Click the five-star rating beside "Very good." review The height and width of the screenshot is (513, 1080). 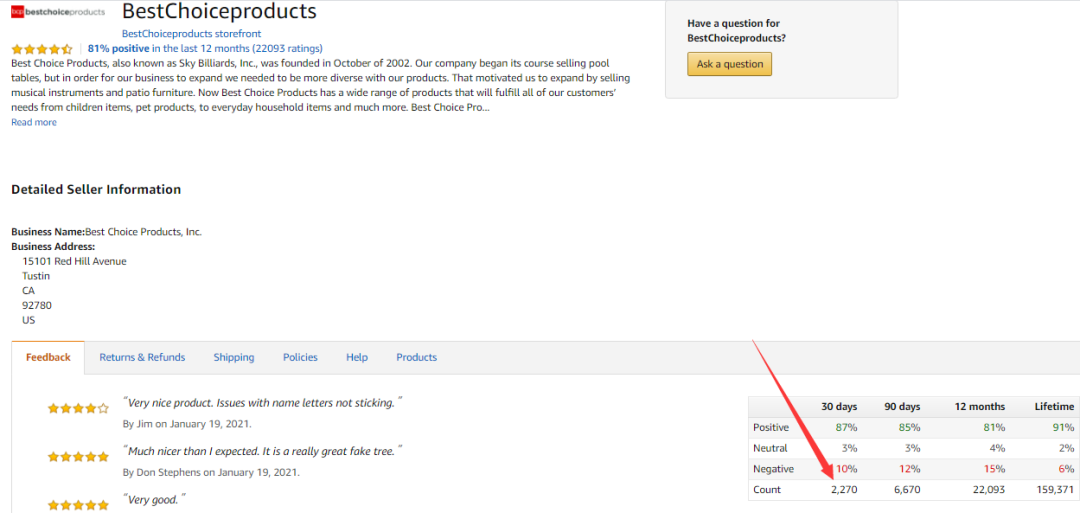[x=78, y=505]
